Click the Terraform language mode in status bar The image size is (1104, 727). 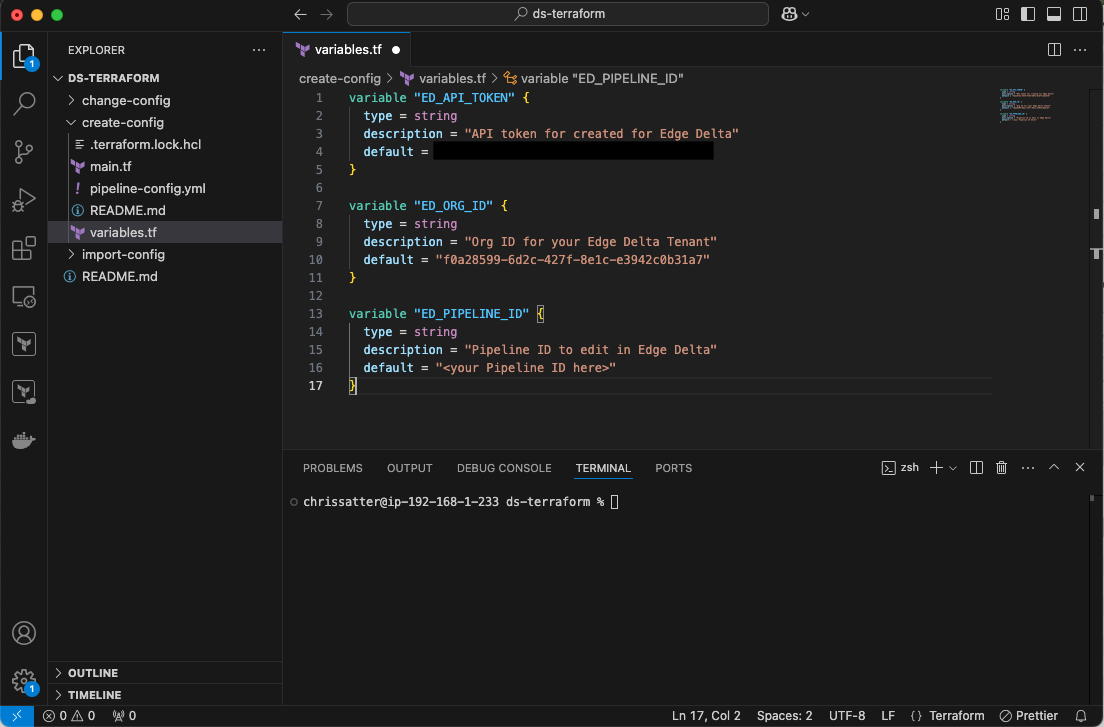956,716
